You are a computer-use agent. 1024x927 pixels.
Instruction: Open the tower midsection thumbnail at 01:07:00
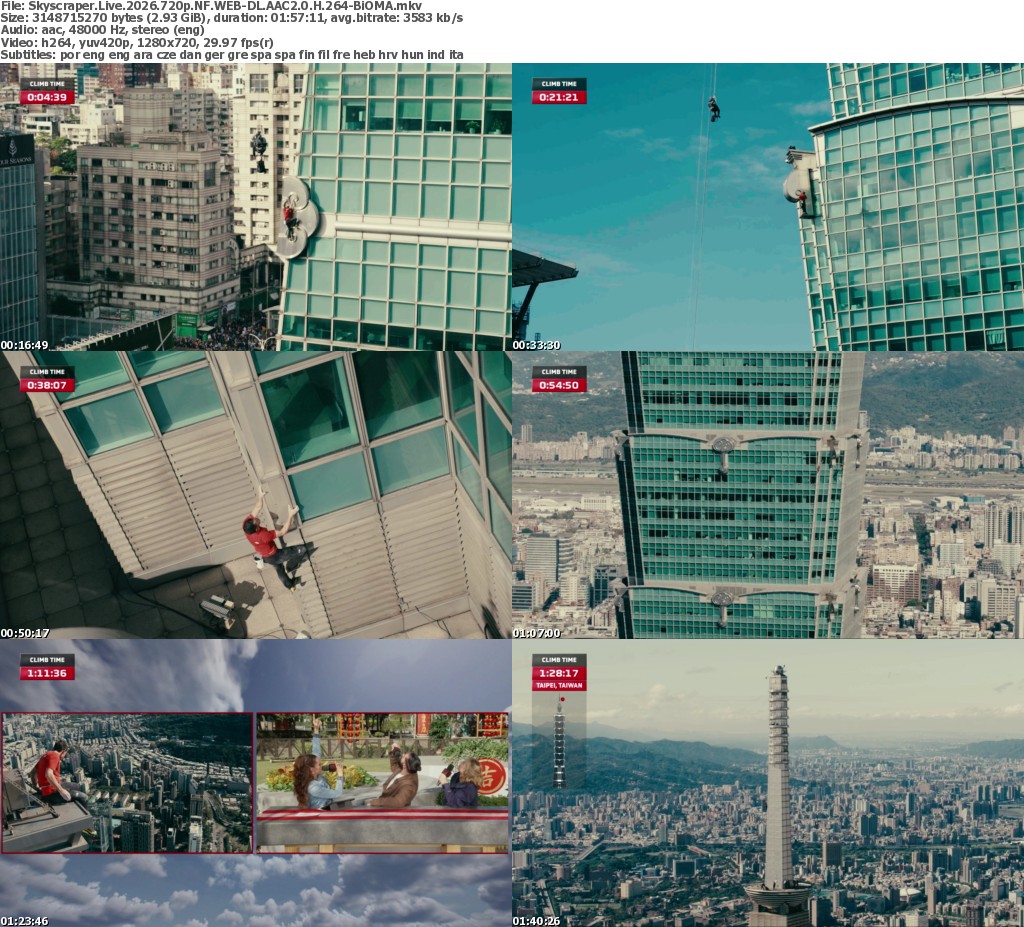pyautogui.click(x=768, y=494)
